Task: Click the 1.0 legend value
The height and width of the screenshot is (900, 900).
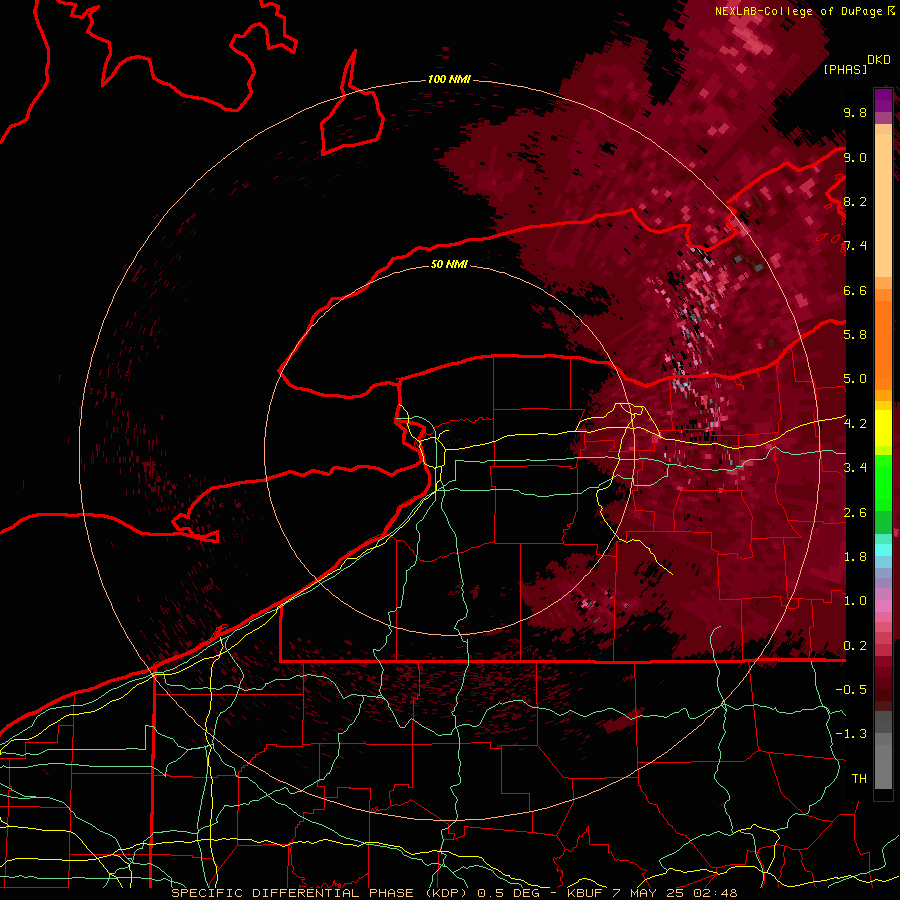Action: tap(855, 601)
